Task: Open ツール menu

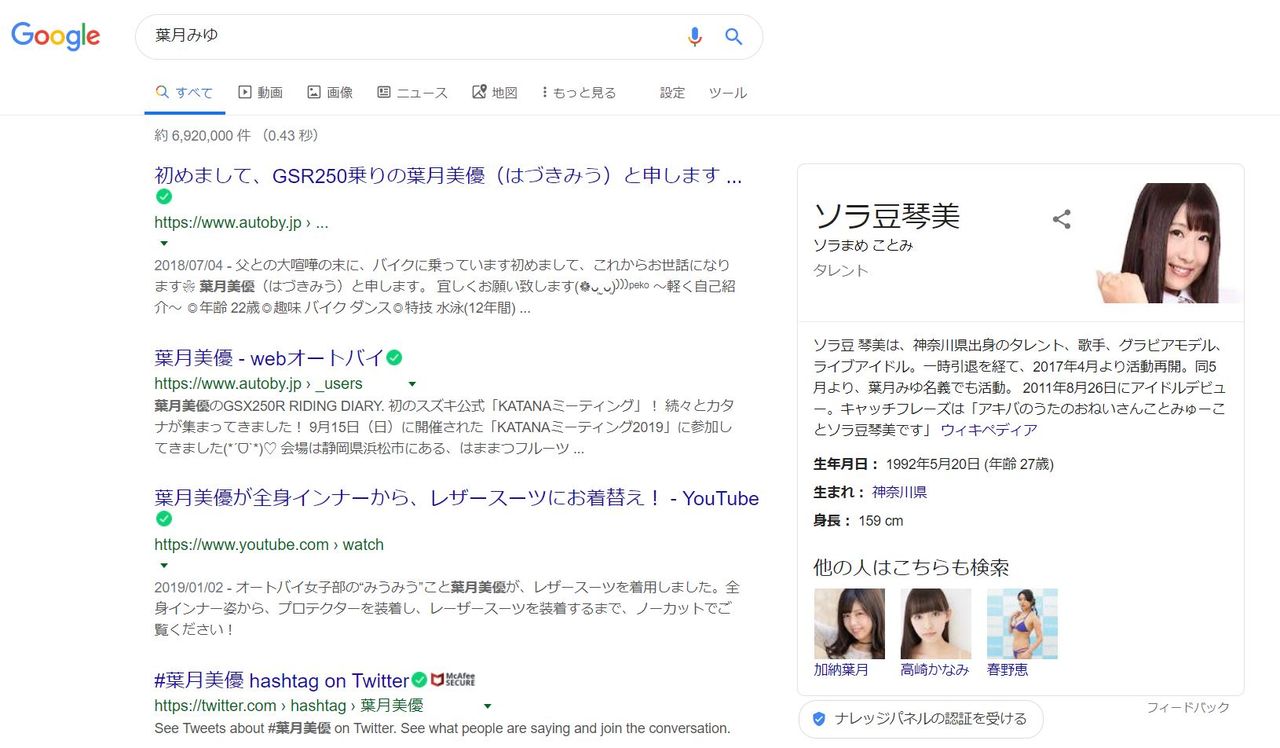Action: tap(728, 93)
